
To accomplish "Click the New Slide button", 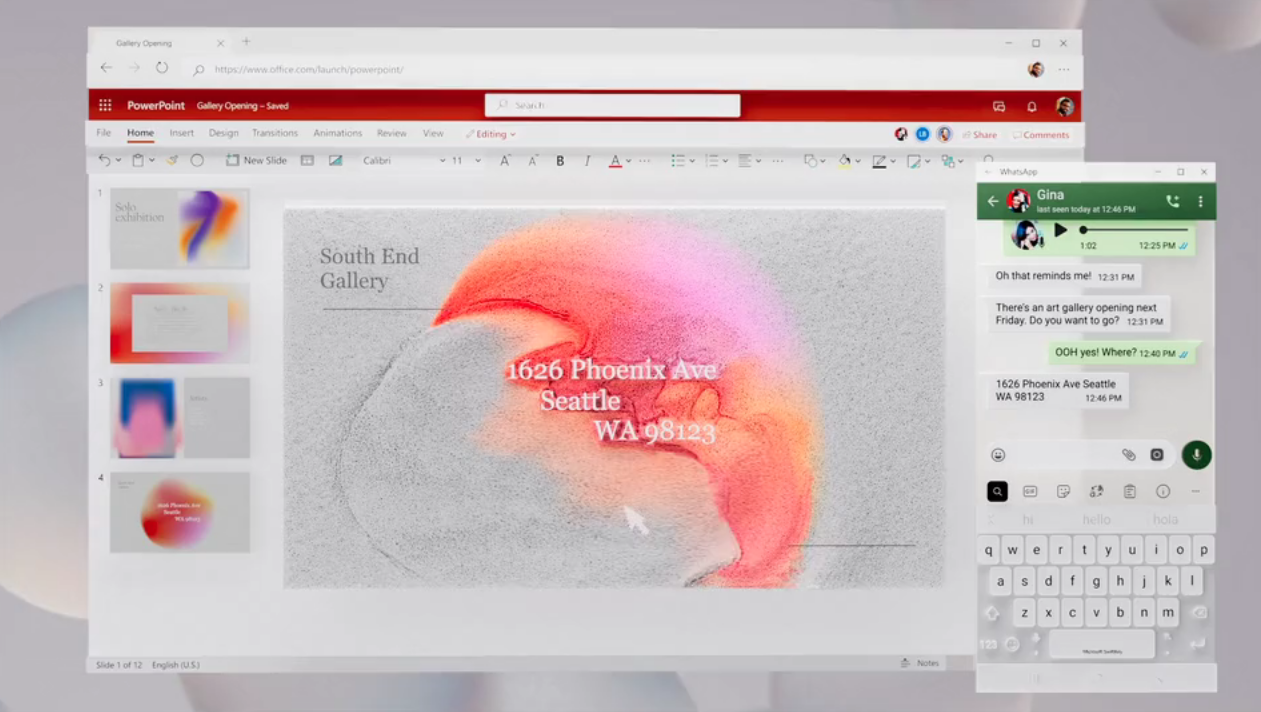I will 256,160.
